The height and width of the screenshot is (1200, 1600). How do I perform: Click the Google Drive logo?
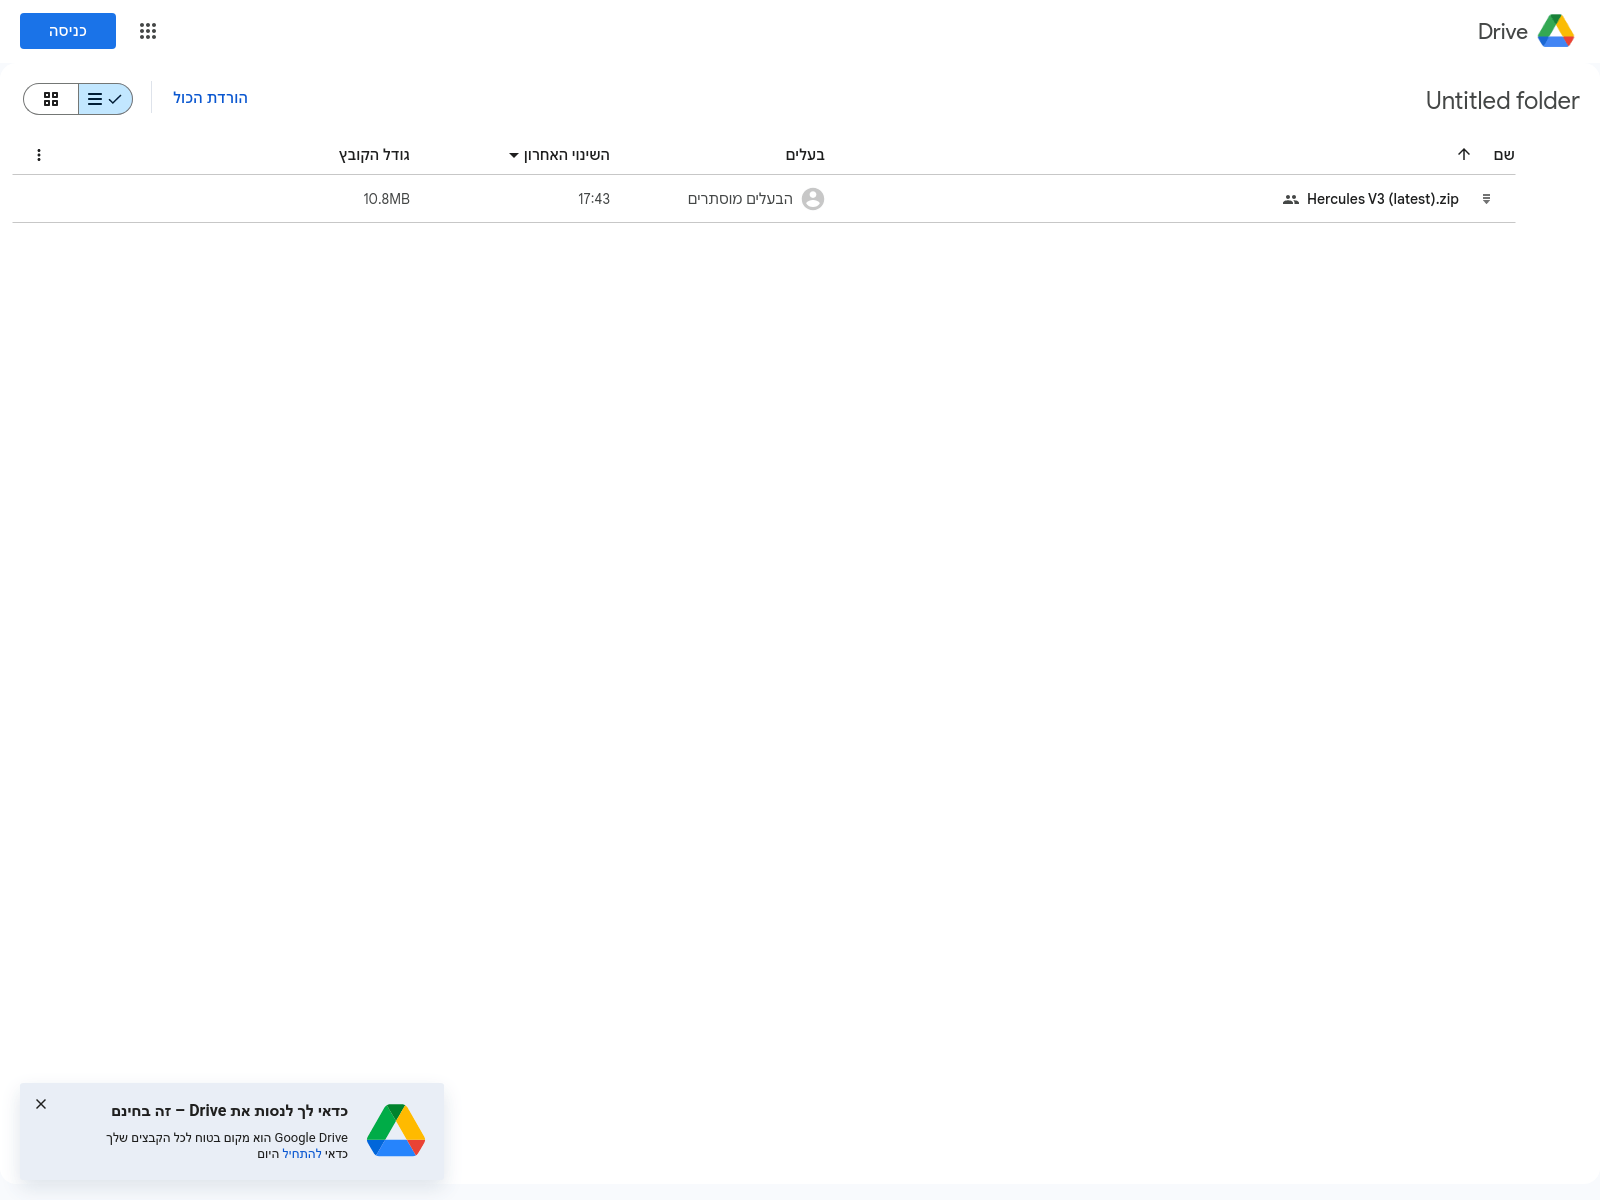click(x=1556, y=31)
